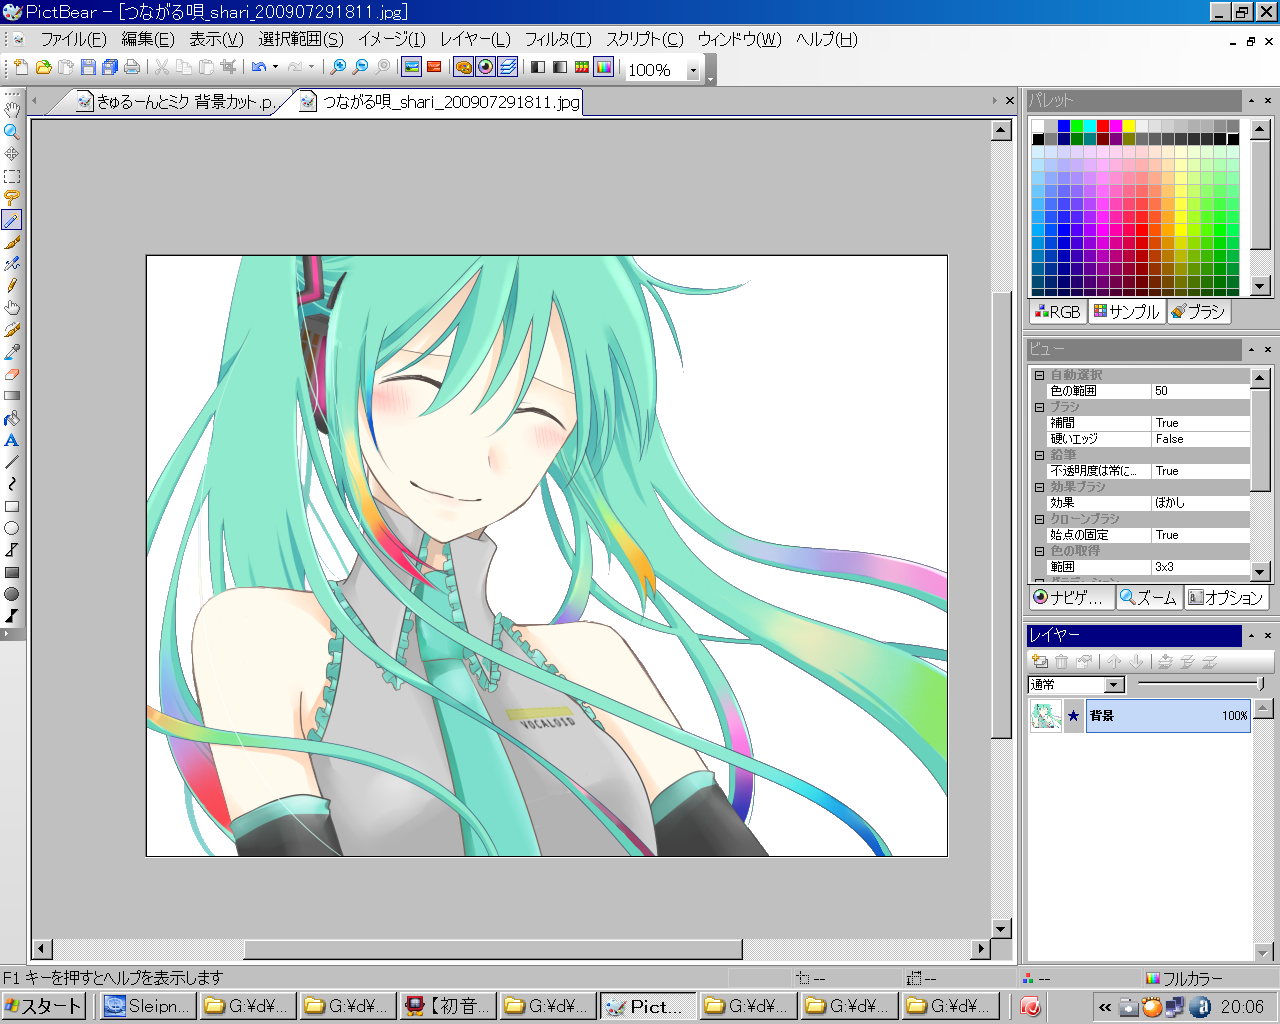Toggle the layer window button in toolbar

(507, 67)
